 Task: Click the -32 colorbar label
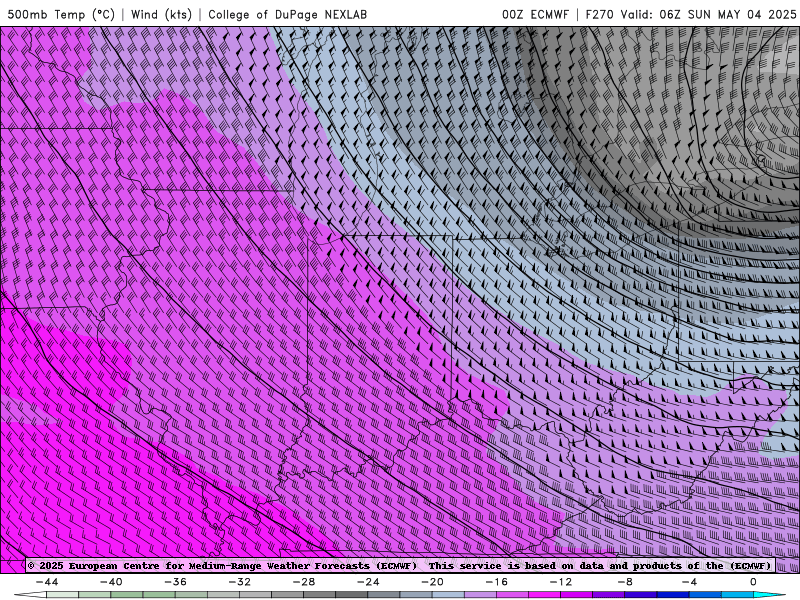(x=239, y=582)
